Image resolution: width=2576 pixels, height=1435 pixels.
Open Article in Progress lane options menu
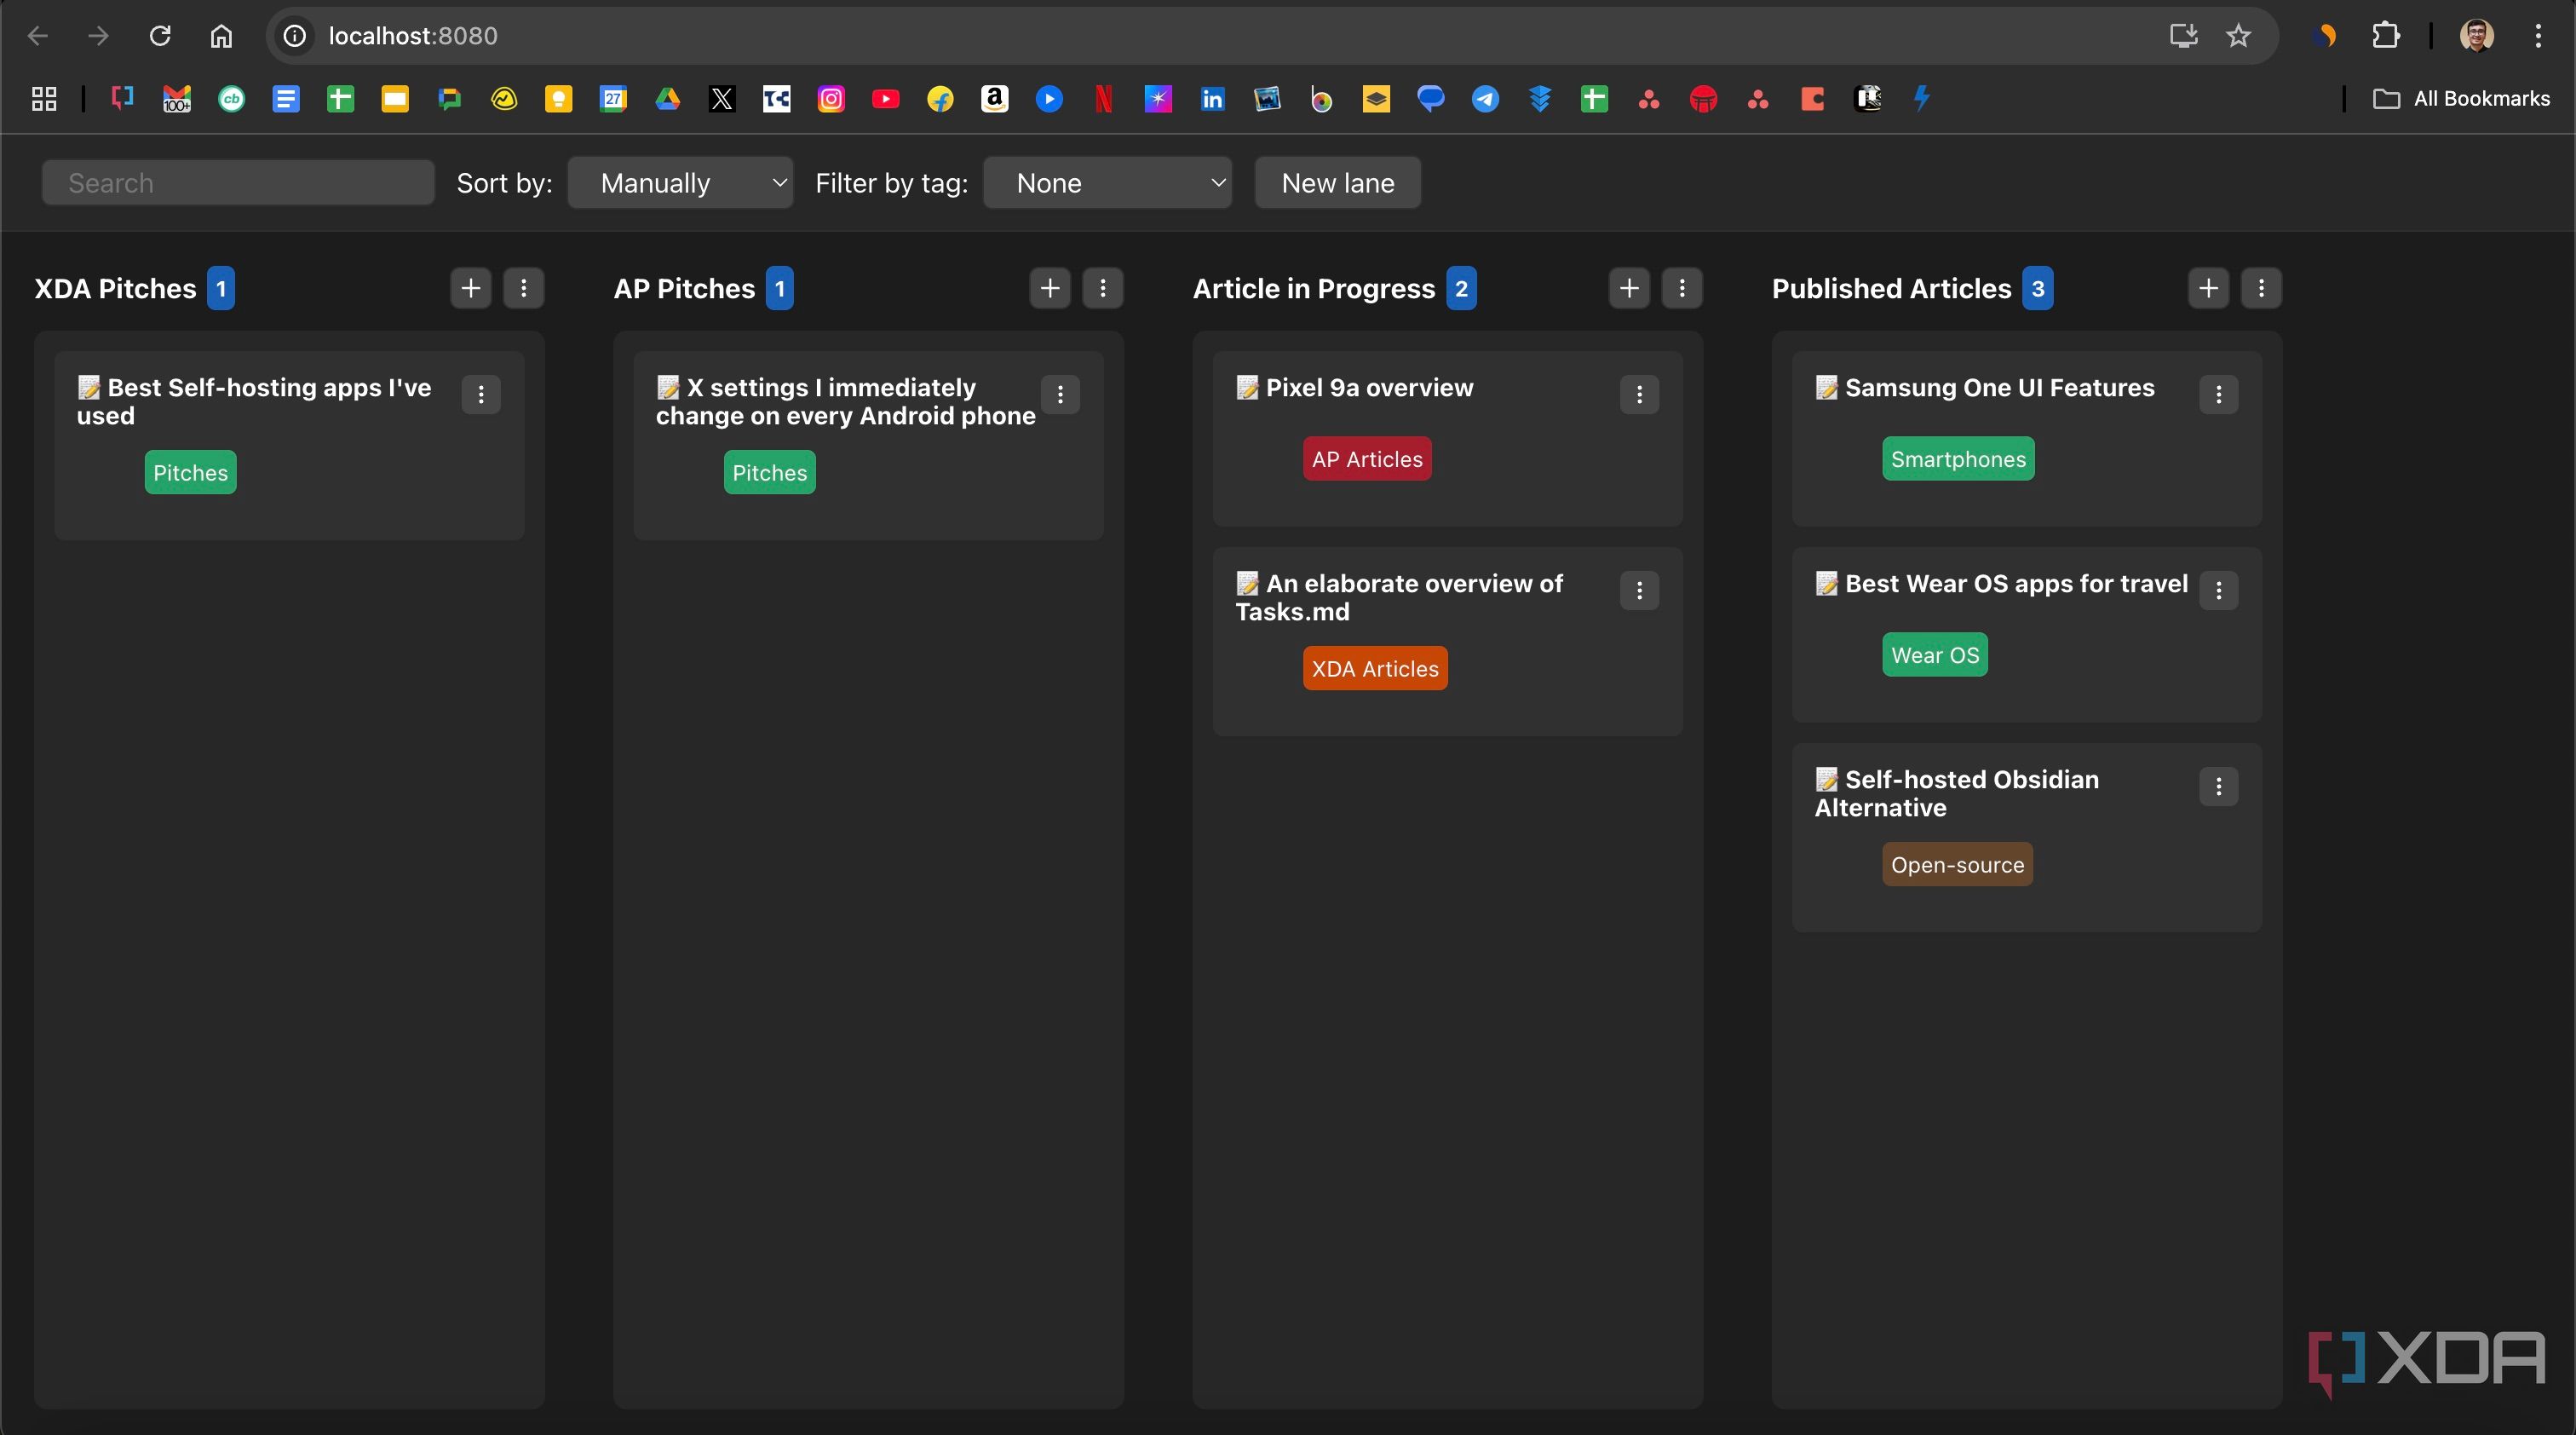1682,288
